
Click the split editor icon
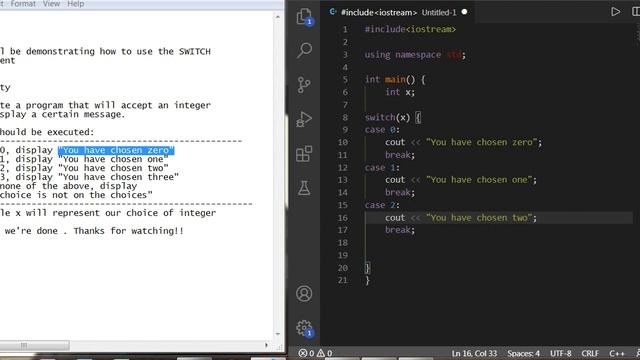[636, 12]
